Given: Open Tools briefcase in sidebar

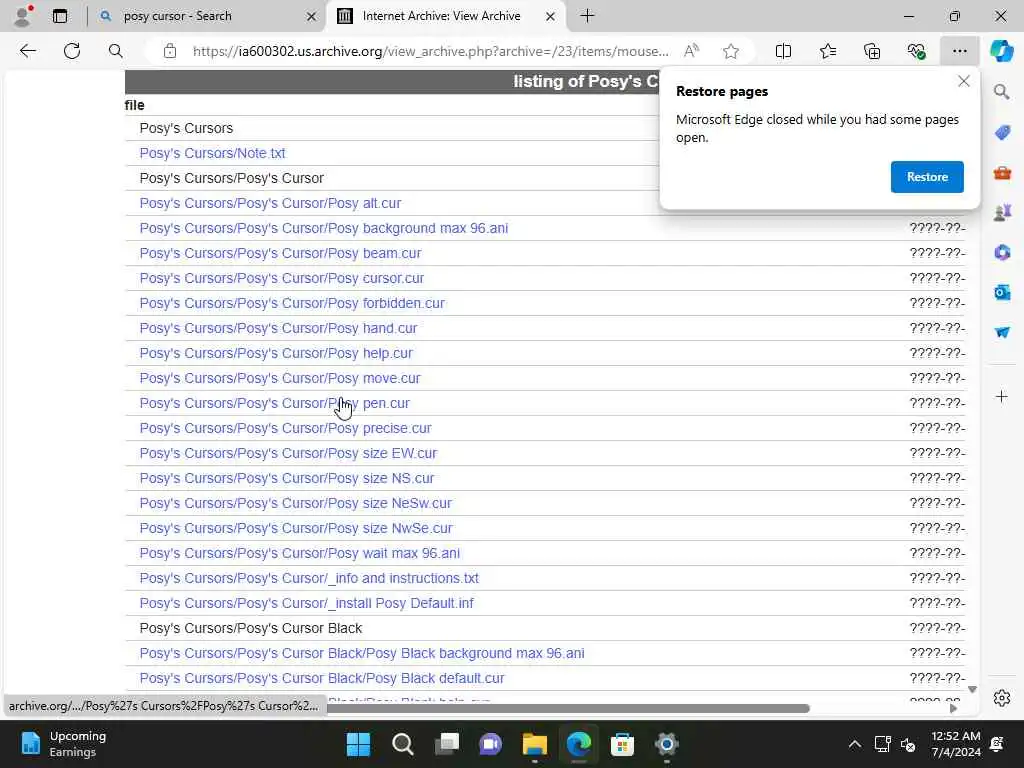Looking at the screenshot, I should point(1002,172).
